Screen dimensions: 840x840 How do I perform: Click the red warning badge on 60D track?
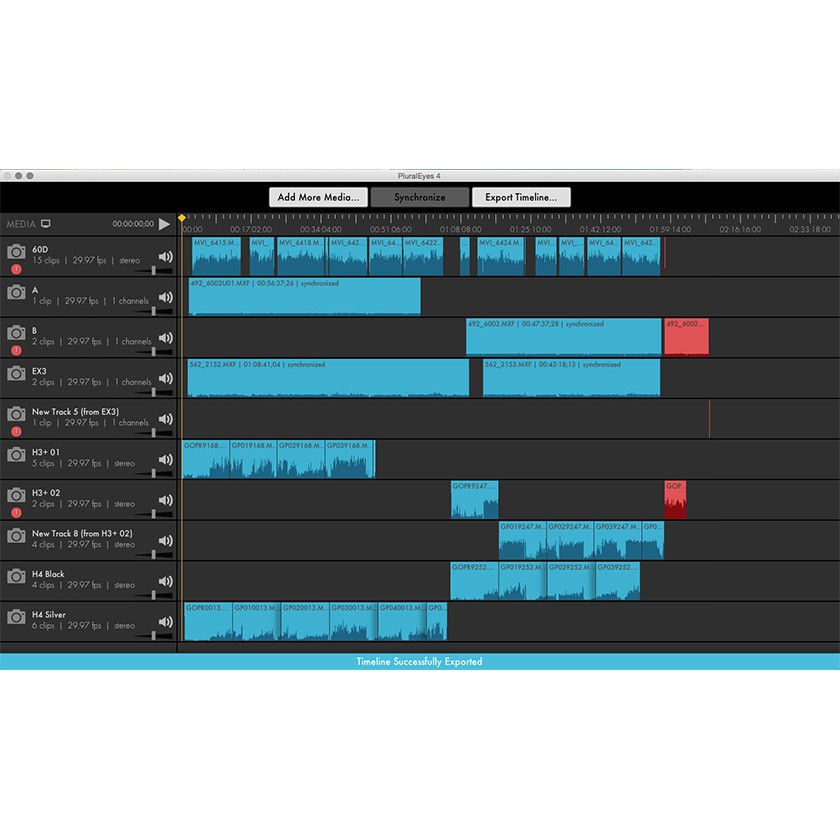(x=17, y=269)
